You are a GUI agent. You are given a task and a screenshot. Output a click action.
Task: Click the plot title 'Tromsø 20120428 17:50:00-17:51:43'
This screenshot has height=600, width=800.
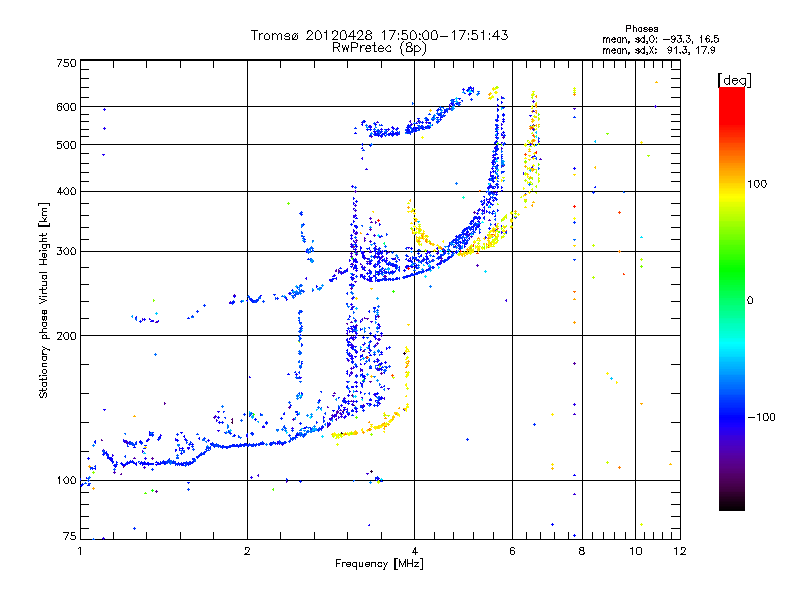[x=379, y=35]
